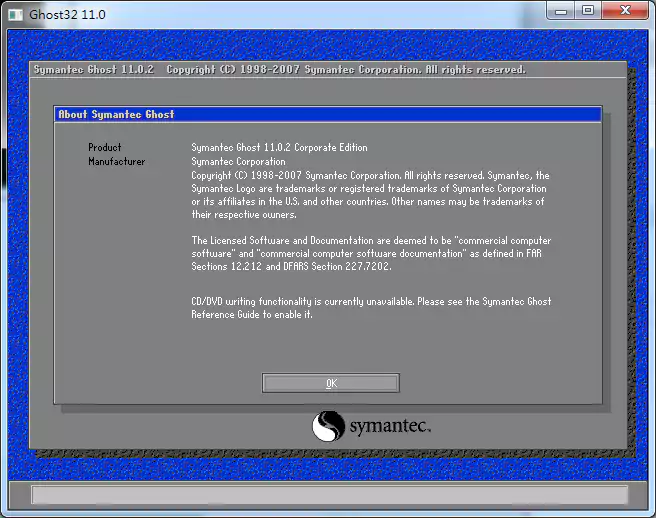Click the Product label
656x518 pixels.
(x=105, y=148)
